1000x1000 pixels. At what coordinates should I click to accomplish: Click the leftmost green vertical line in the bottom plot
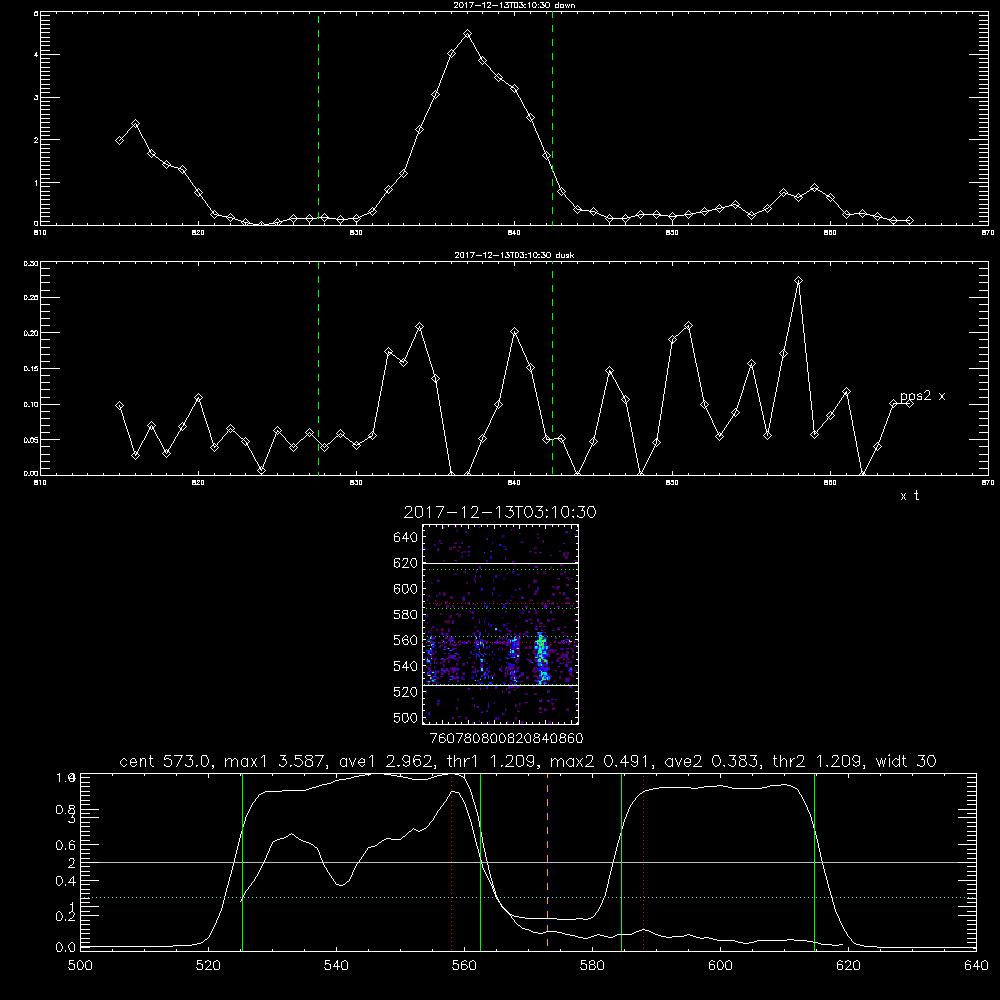click(x=242, y=861)
